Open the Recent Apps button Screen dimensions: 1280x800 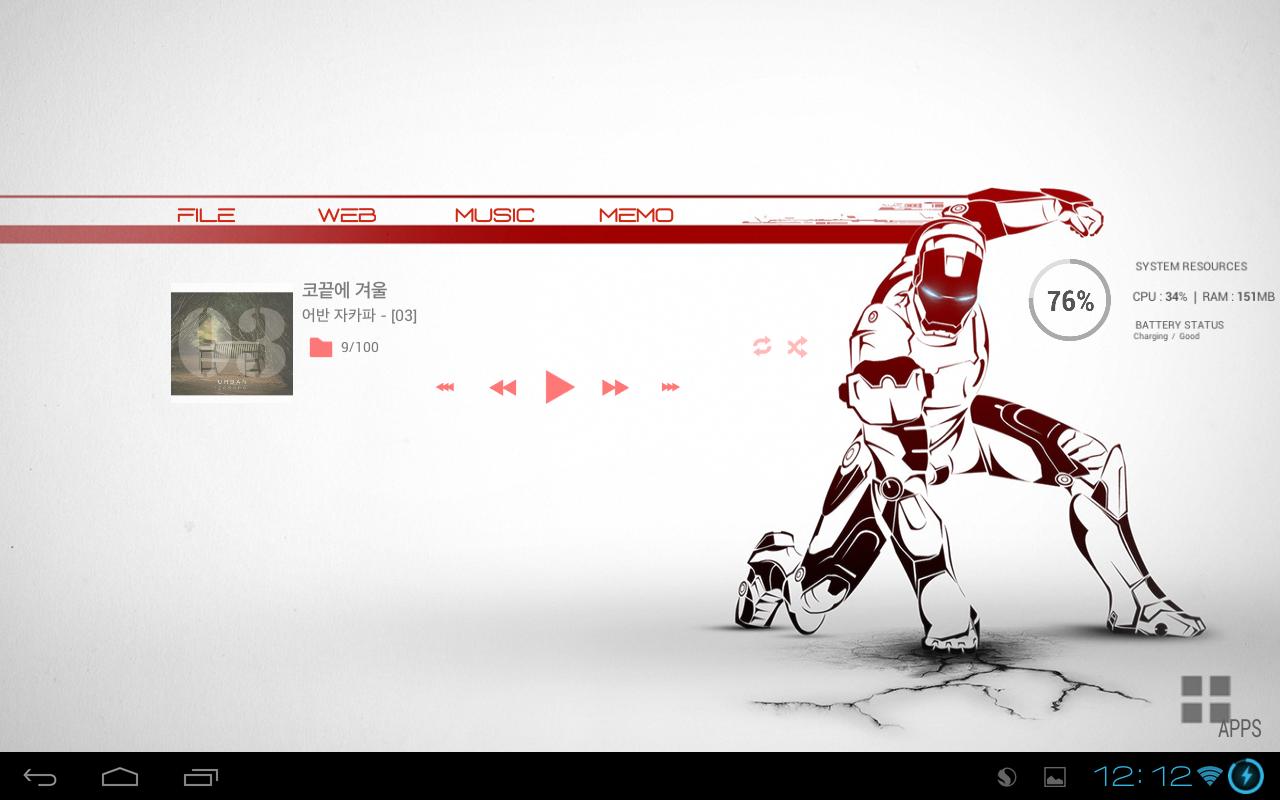pos(201,777)
